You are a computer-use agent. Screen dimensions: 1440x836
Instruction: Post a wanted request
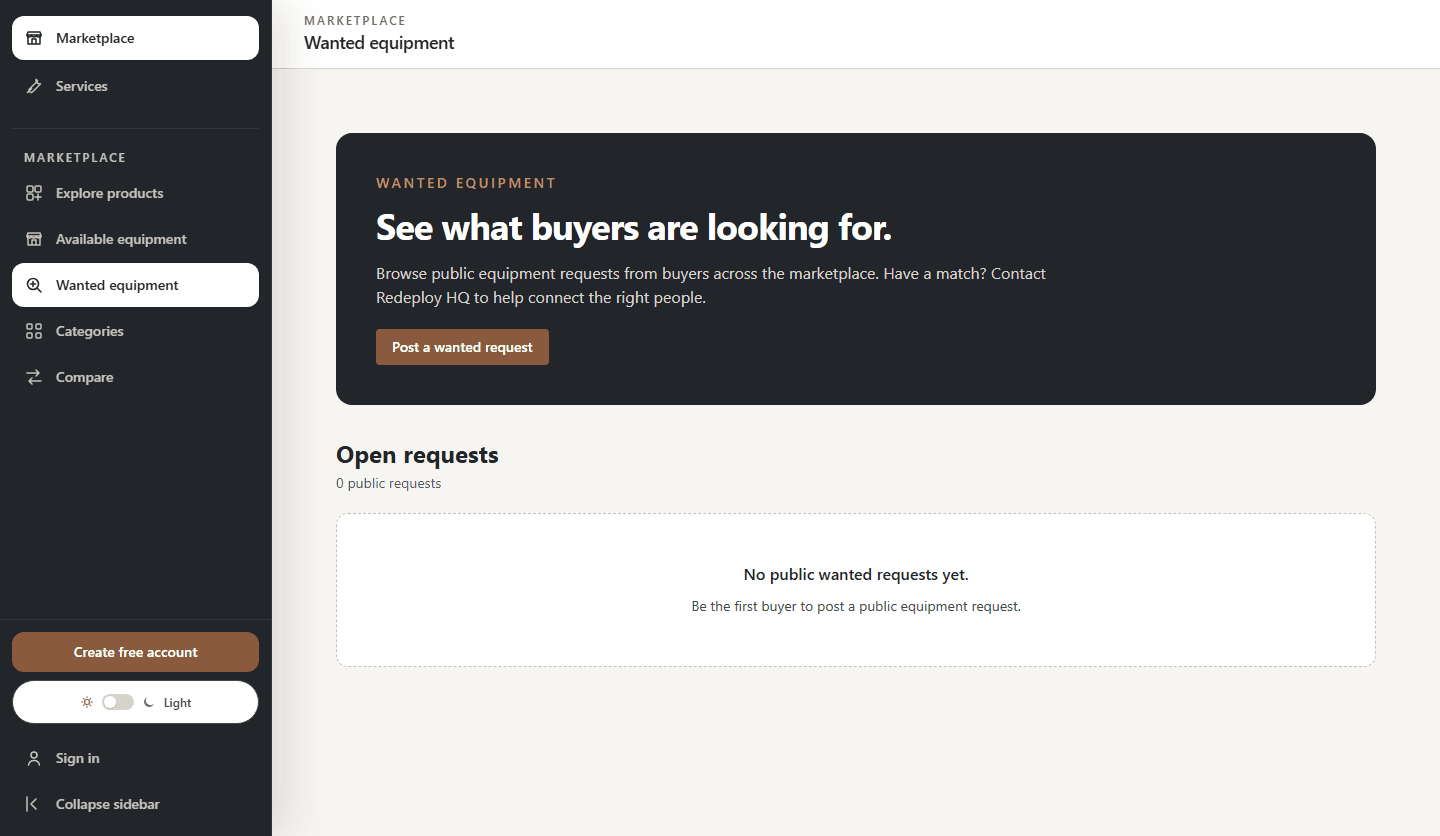[x=462, y=347]
